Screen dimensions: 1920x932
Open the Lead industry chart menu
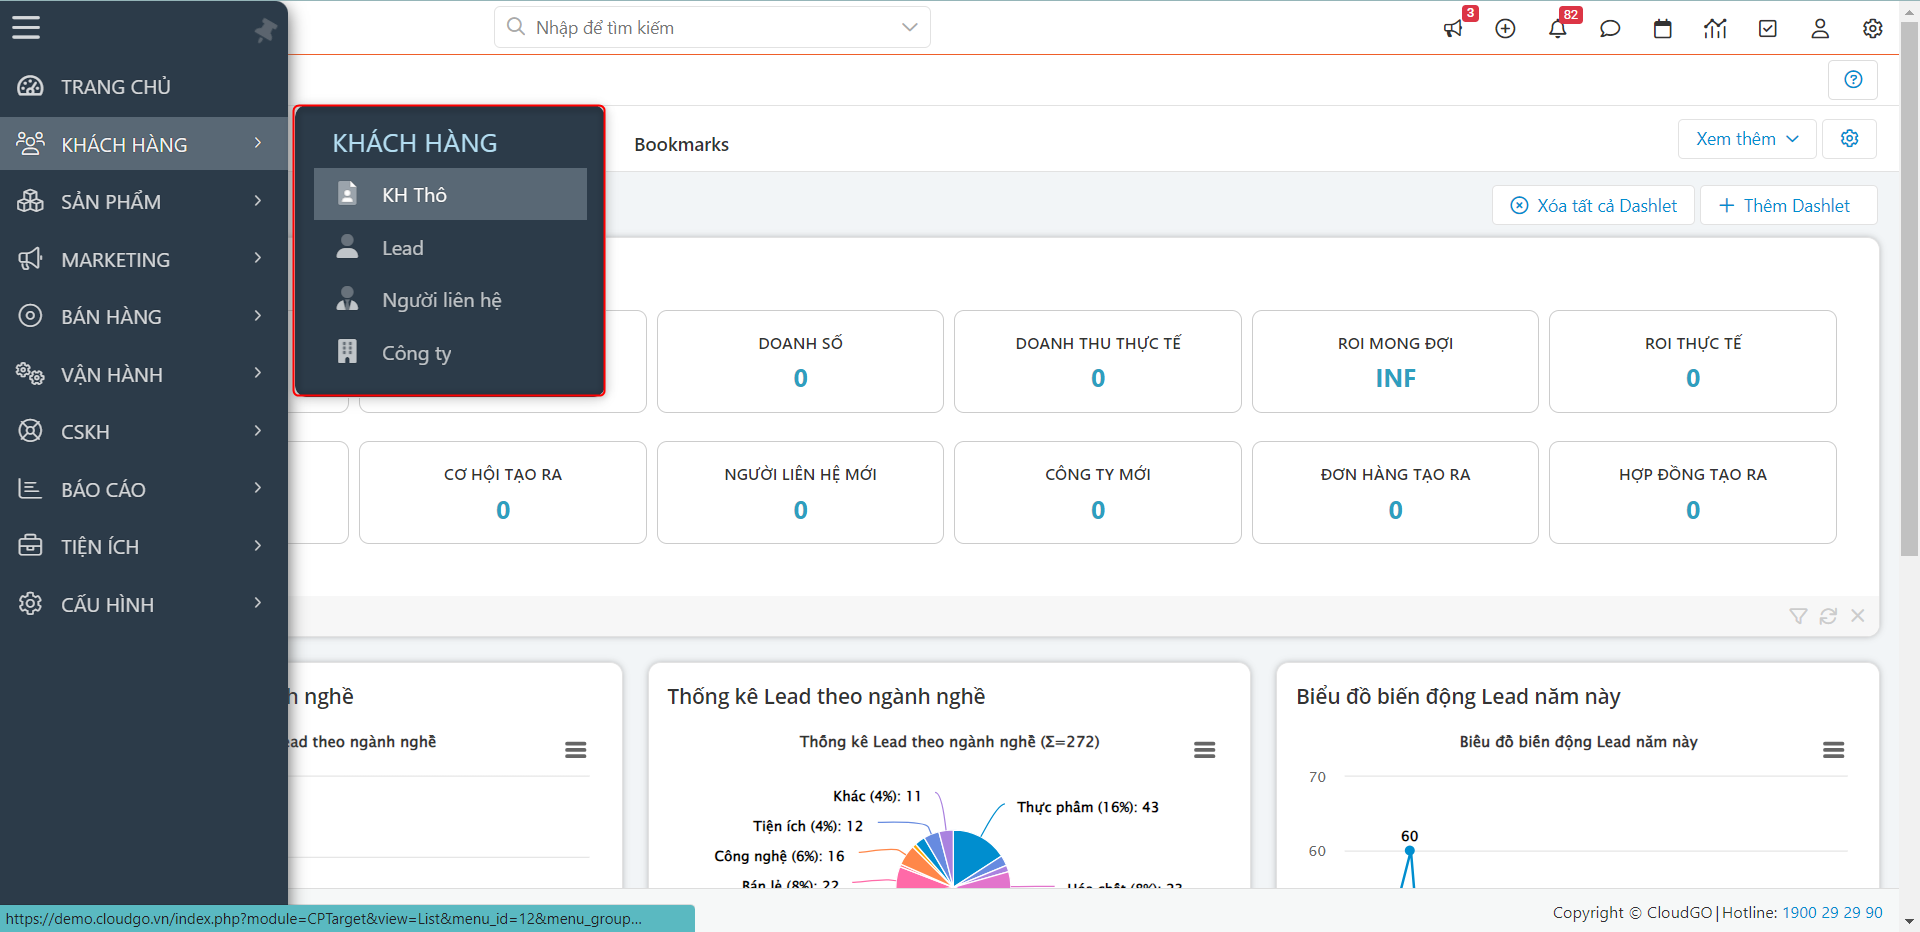coord(1204,750)
